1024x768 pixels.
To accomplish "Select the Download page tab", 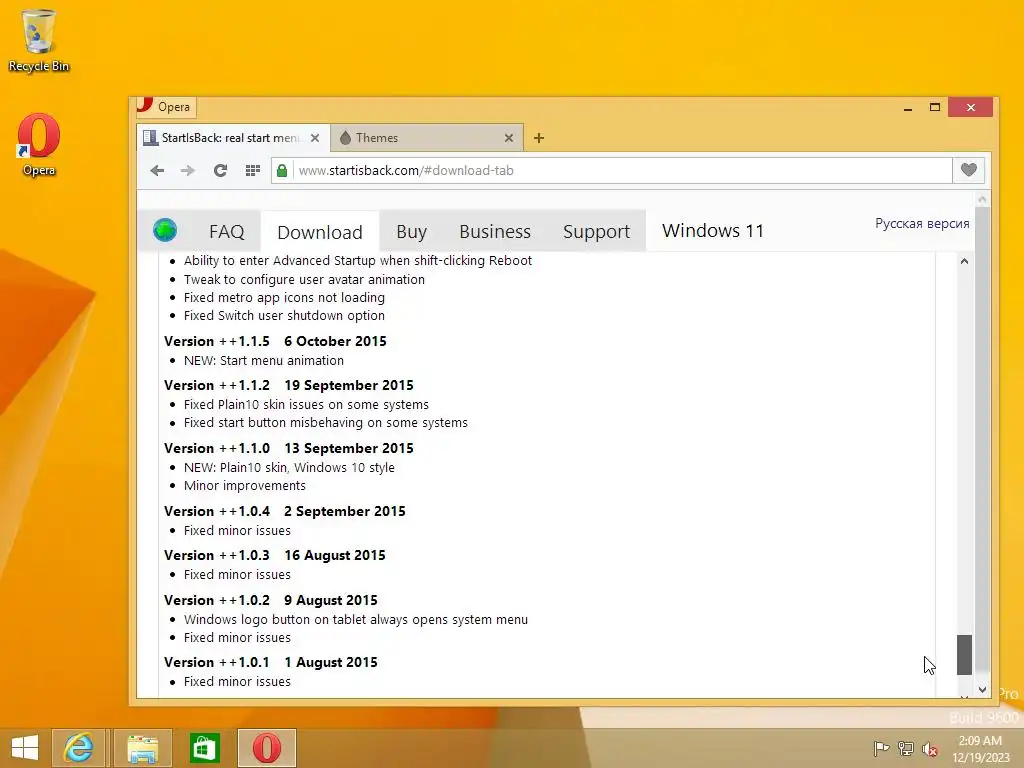I will [320, 232].
